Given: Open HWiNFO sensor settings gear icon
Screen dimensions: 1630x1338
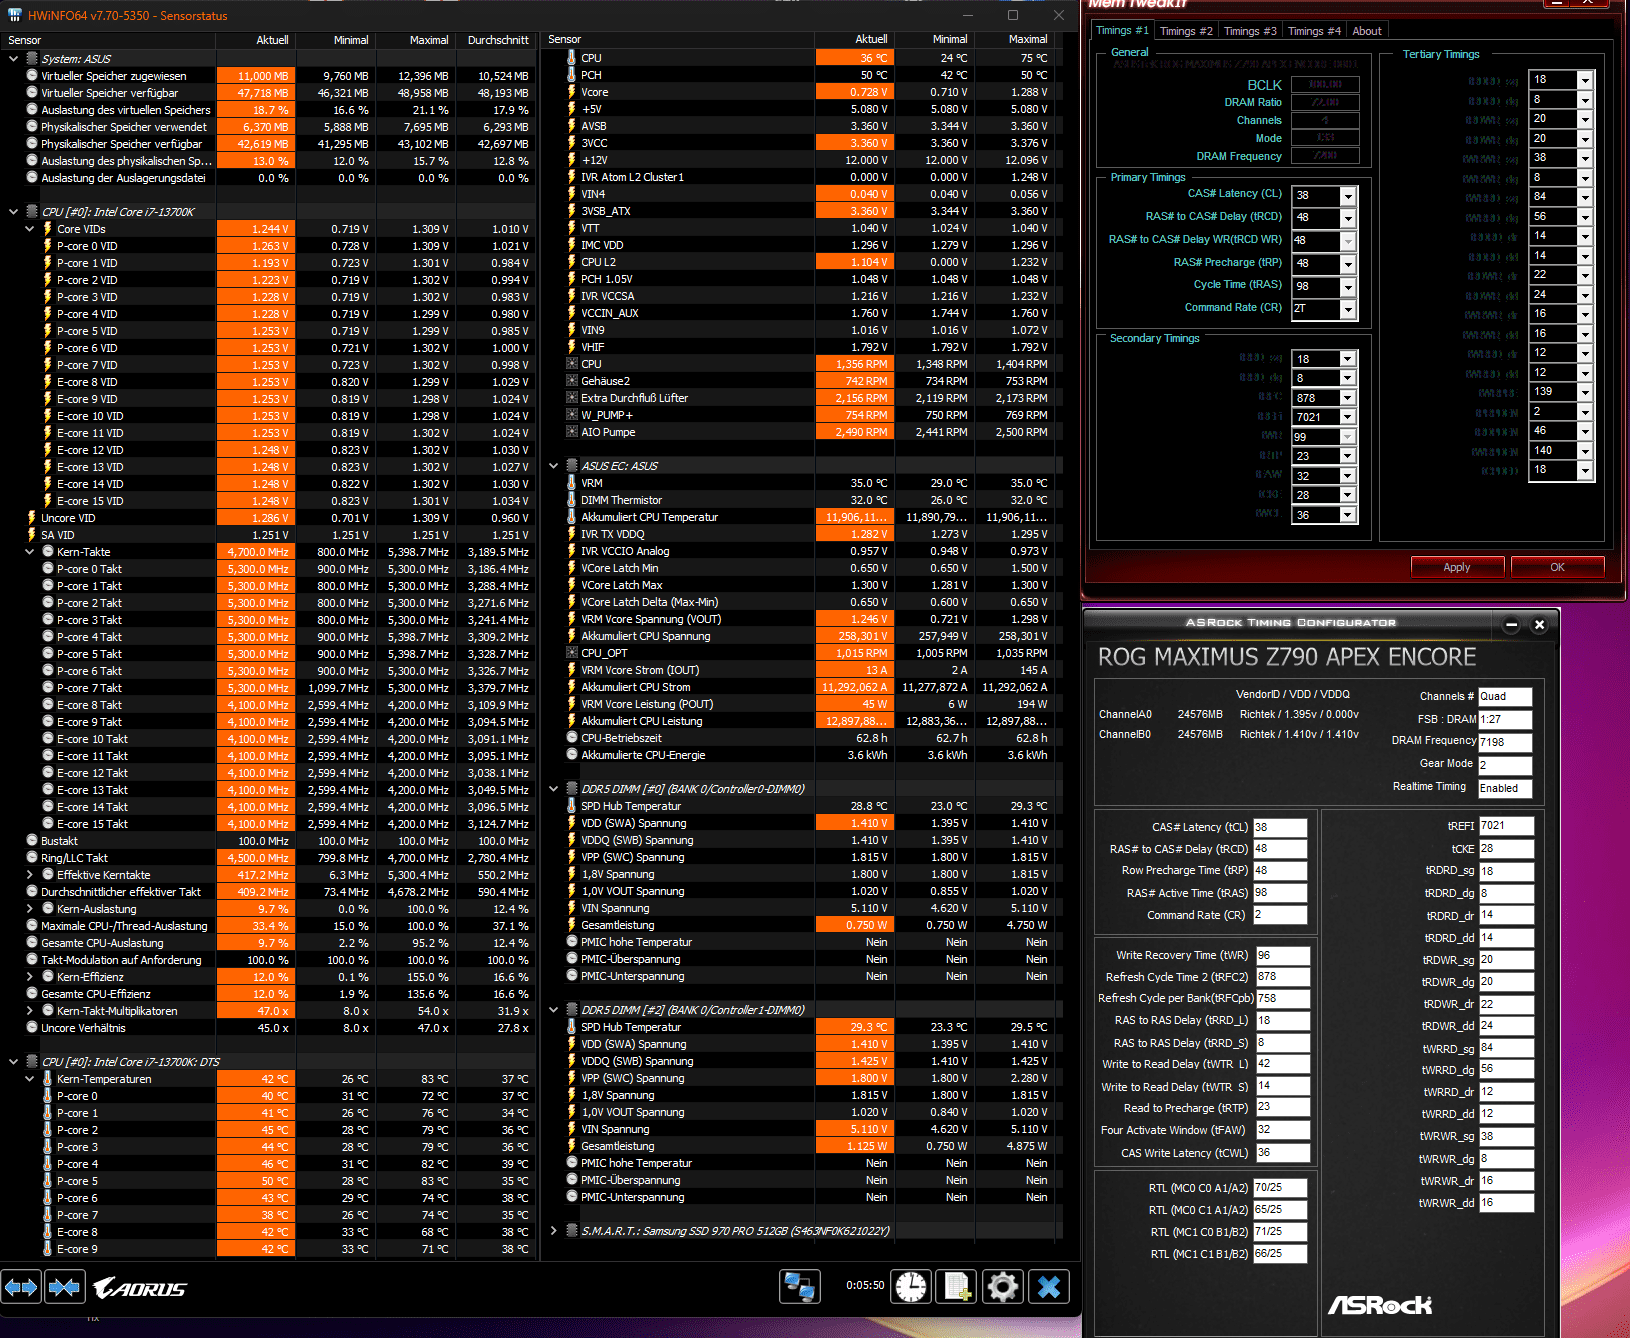Looking at the screenshot, I should 1003,1286.
